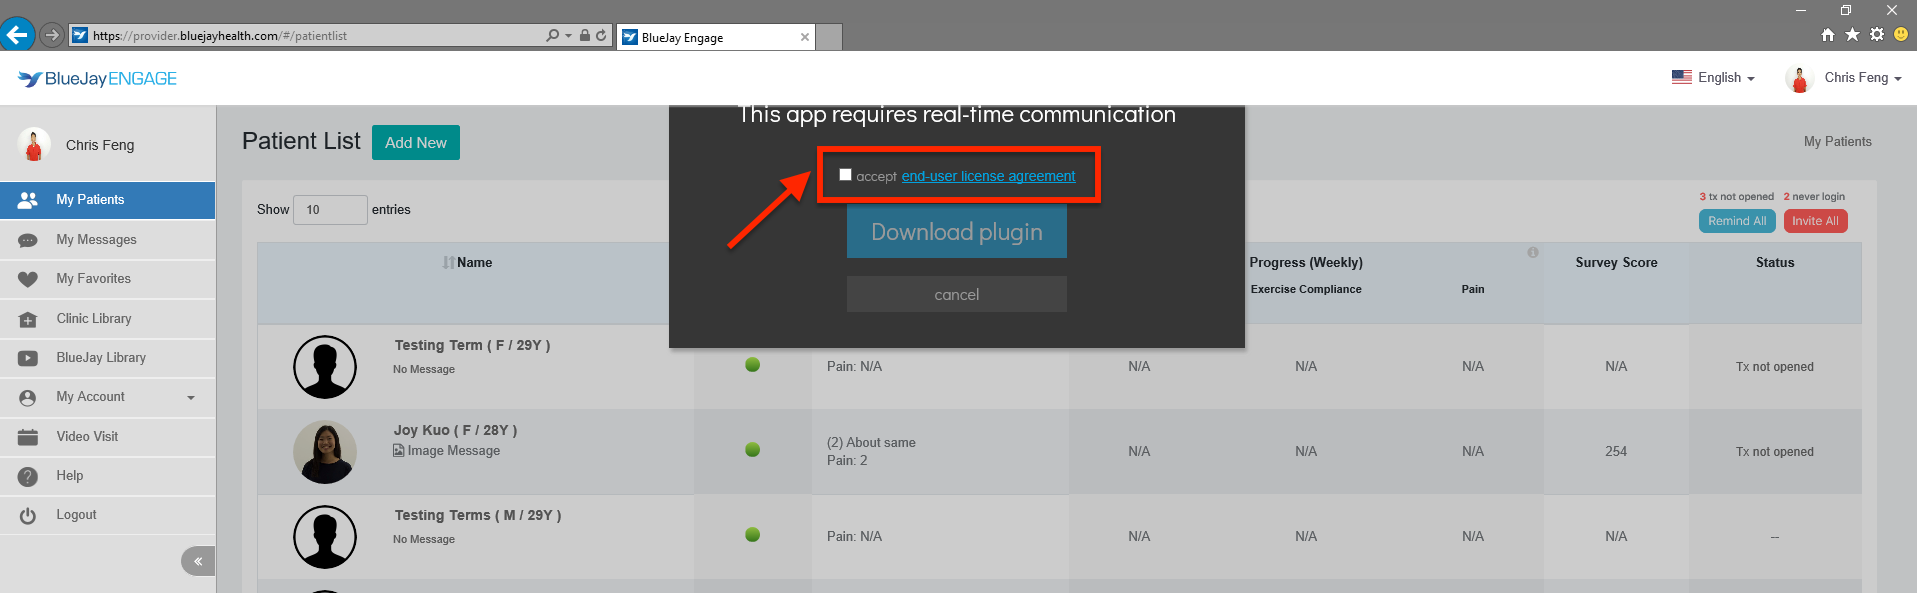The image size is (1917, 593).
Task: Check the accept license agreement checkbox
Action: pyautogui.click(x=845, y=174)
